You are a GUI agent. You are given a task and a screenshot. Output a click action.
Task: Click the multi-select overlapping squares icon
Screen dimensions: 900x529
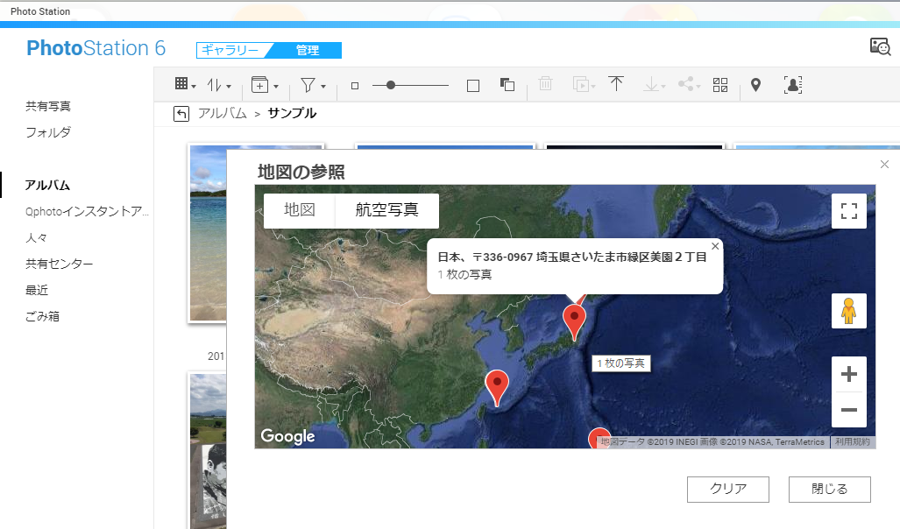(x=507, y=86)
